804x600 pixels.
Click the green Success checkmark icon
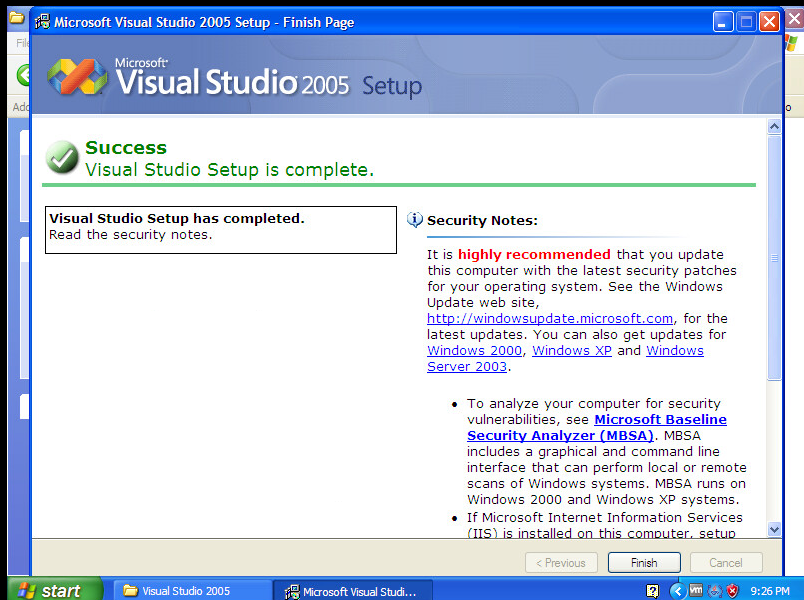[x=62, y=157]
